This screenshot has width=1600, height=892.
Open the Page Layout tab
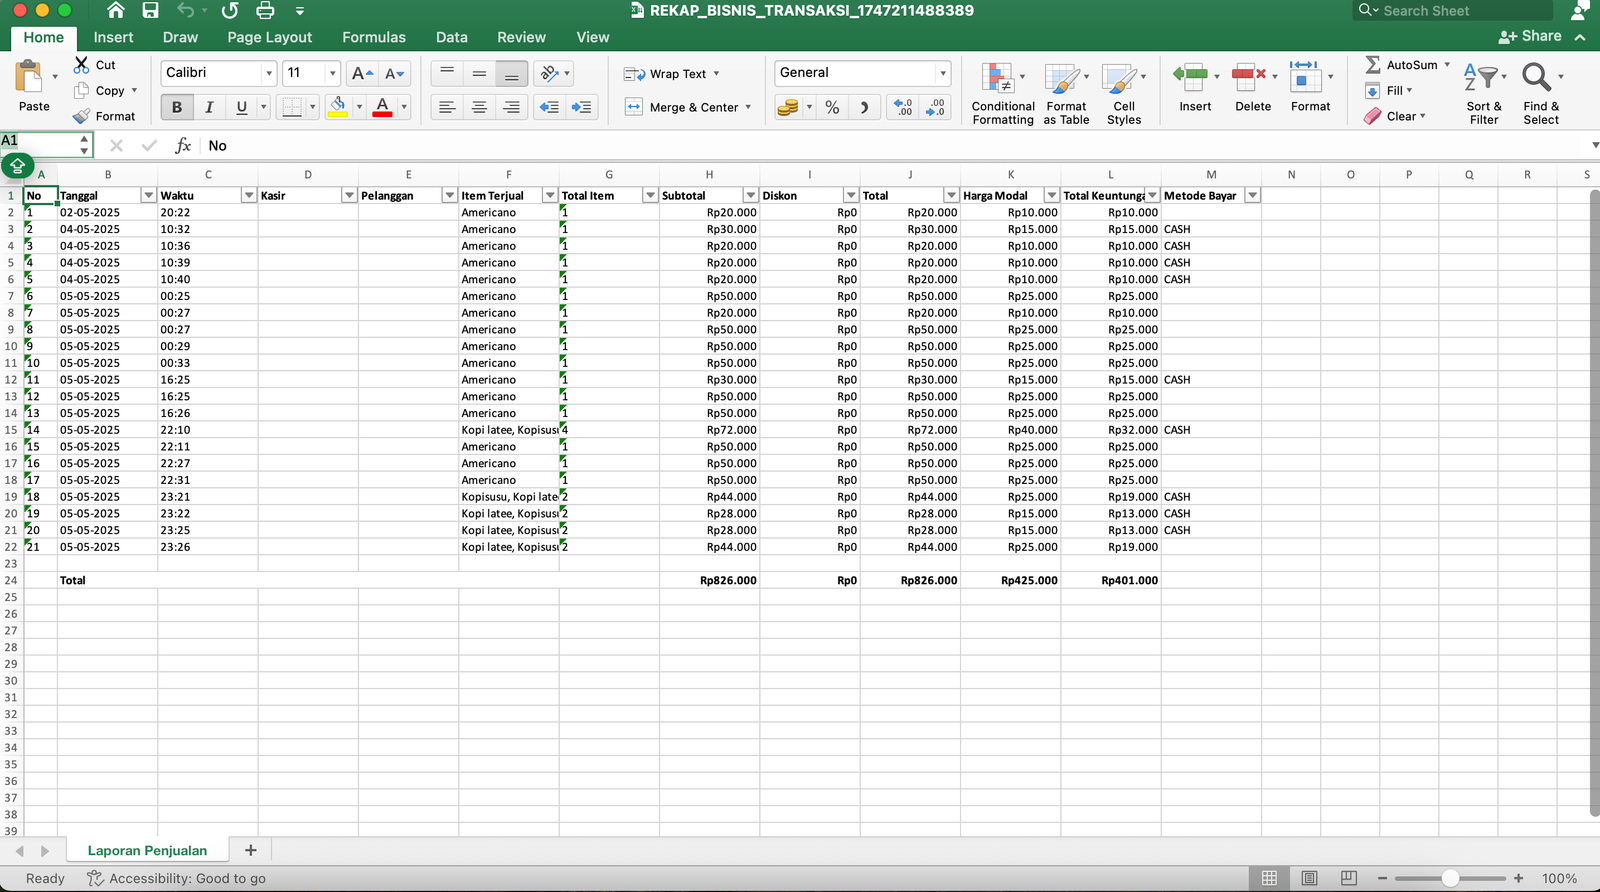(x=269, y=37)
